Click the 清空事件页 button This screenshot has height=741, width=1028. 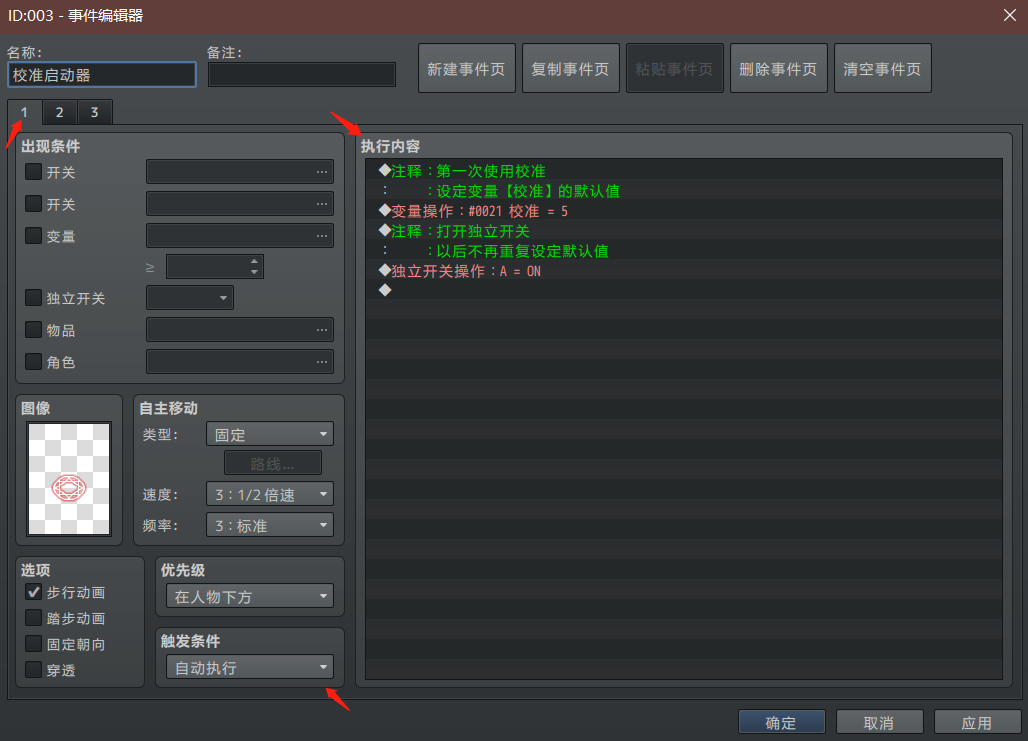tap(882, 68)
